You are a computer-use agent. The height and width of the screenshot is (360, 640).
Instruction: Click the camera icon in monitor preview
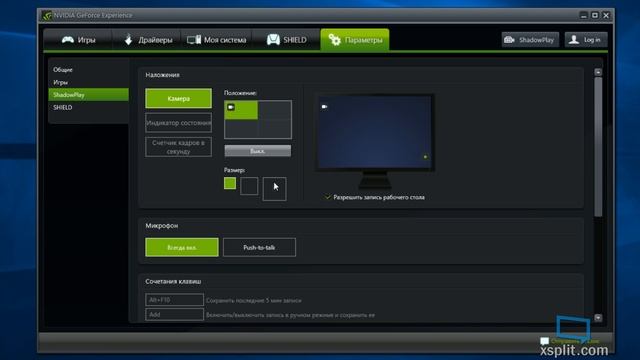point(324,107)
